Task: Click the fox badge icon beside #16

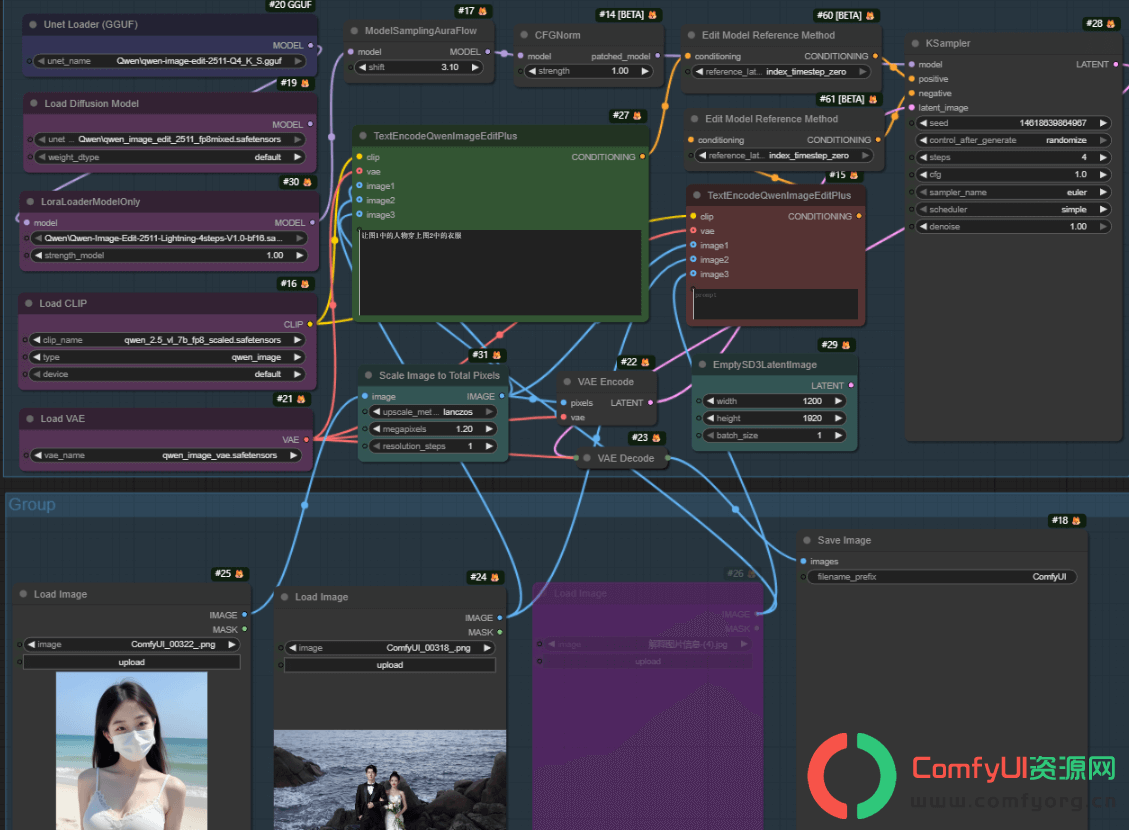Action: [x=305, y=284]
